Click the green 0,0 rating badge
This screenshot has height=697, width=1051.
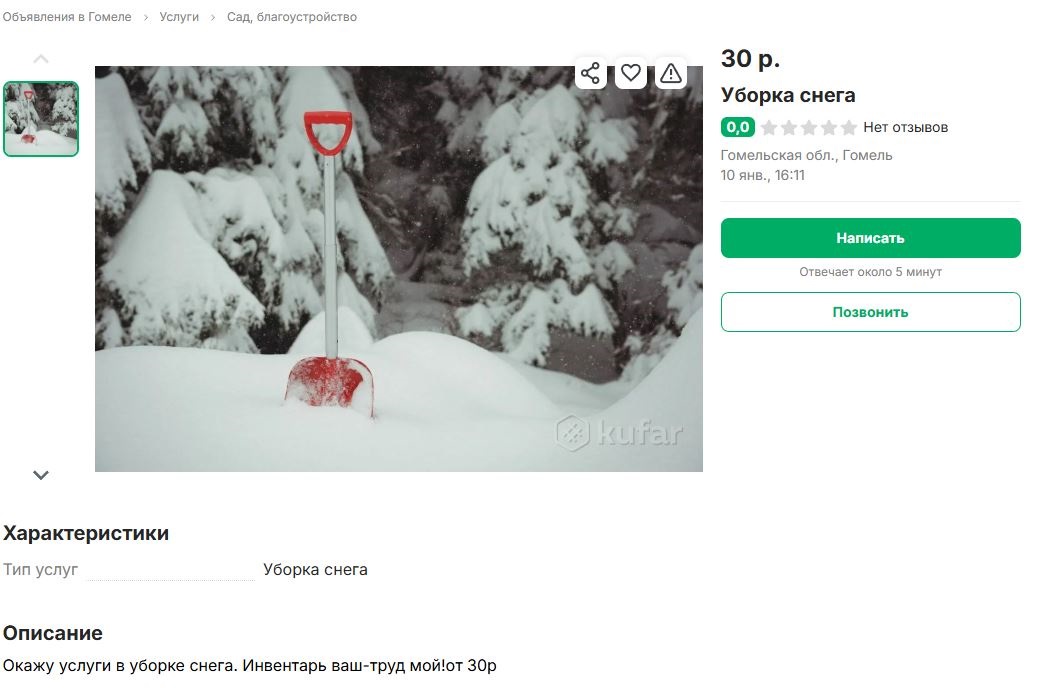[x=738, y=127]
